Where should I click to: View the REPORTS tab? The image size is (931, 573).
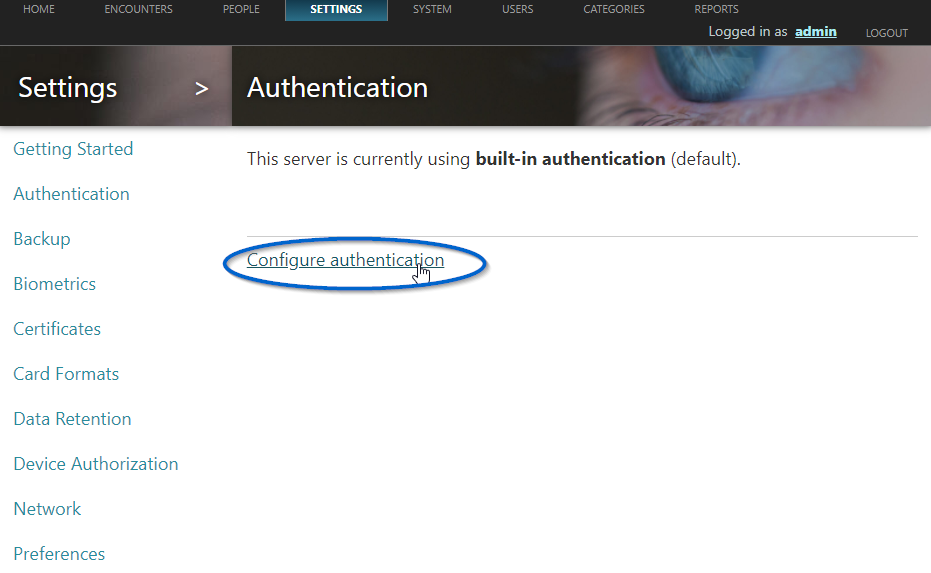[x=716, y=10]
